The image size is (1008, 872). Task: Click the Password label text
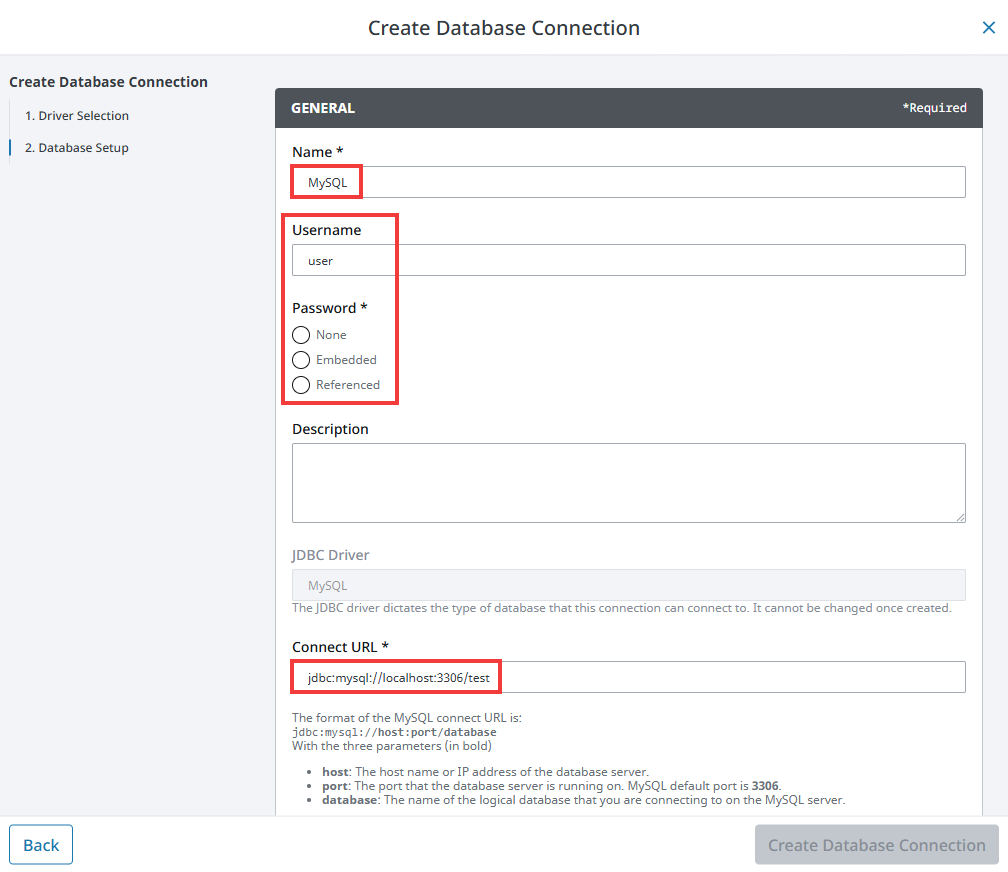tap(329, 308)
